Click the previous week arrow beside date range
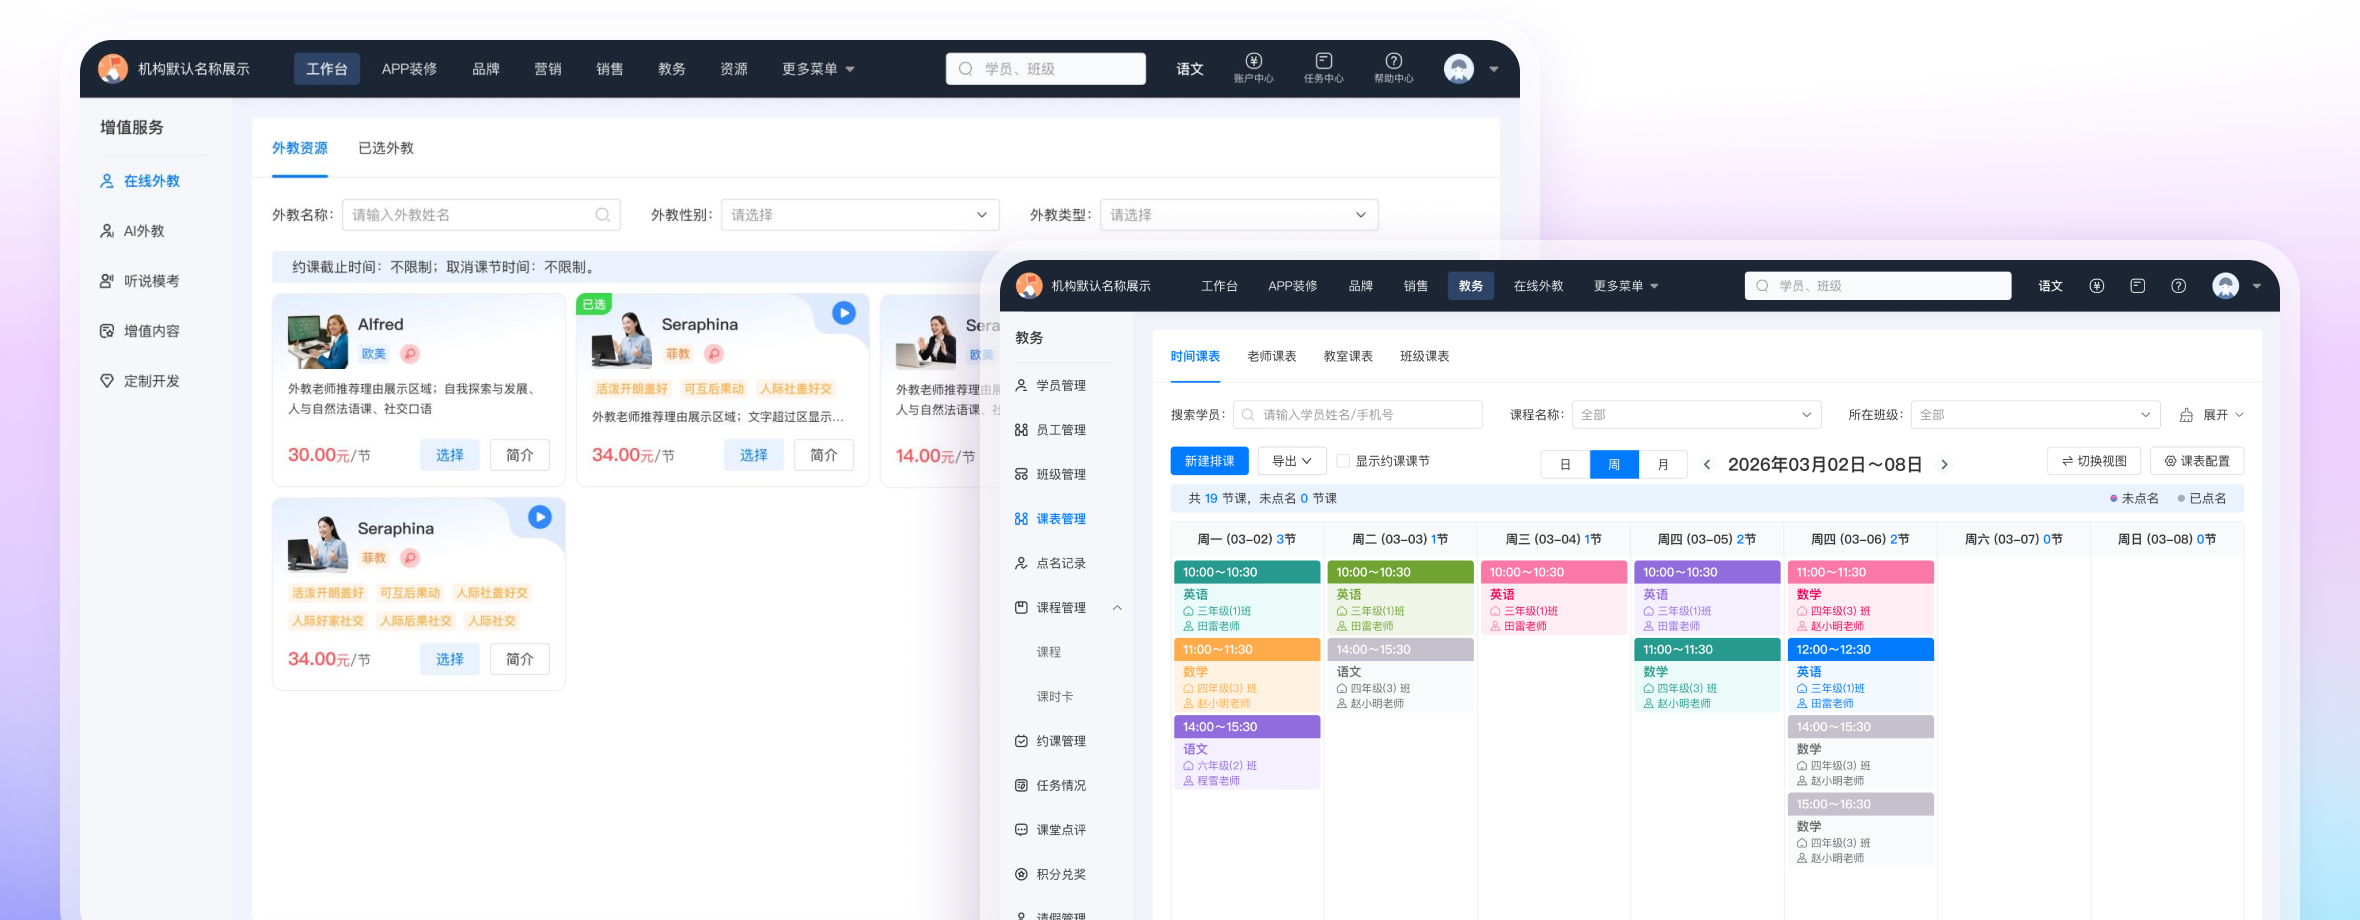 pos(1707,464)
